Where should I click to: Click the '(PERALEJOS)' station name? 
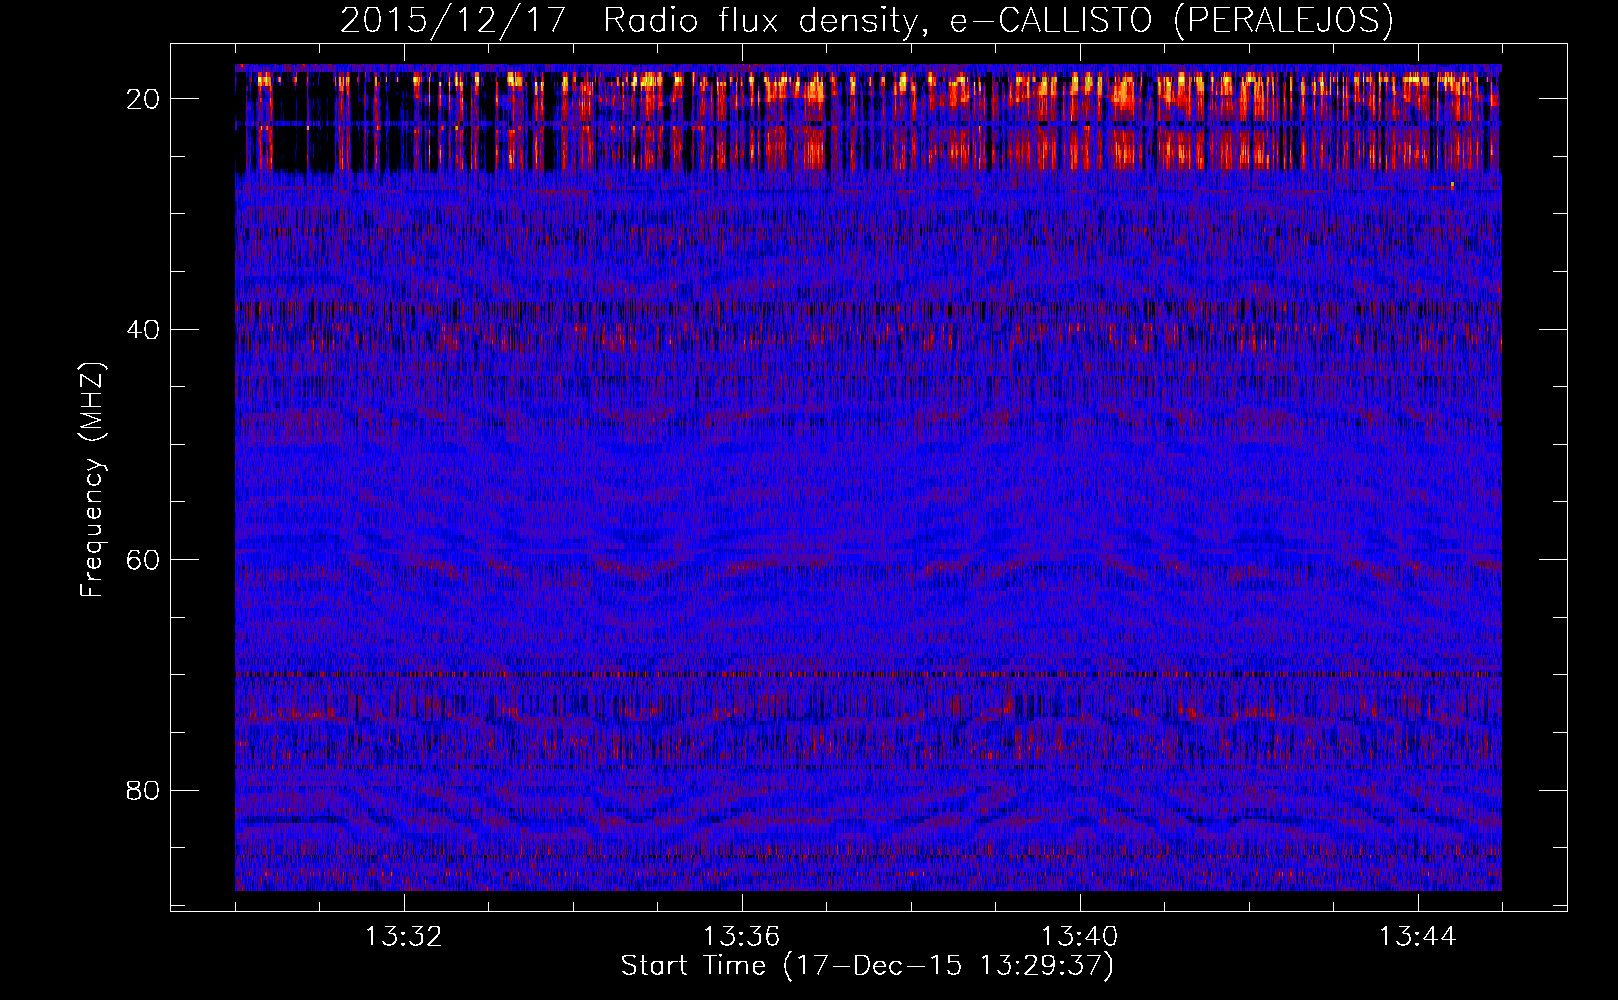point(1283,20)
